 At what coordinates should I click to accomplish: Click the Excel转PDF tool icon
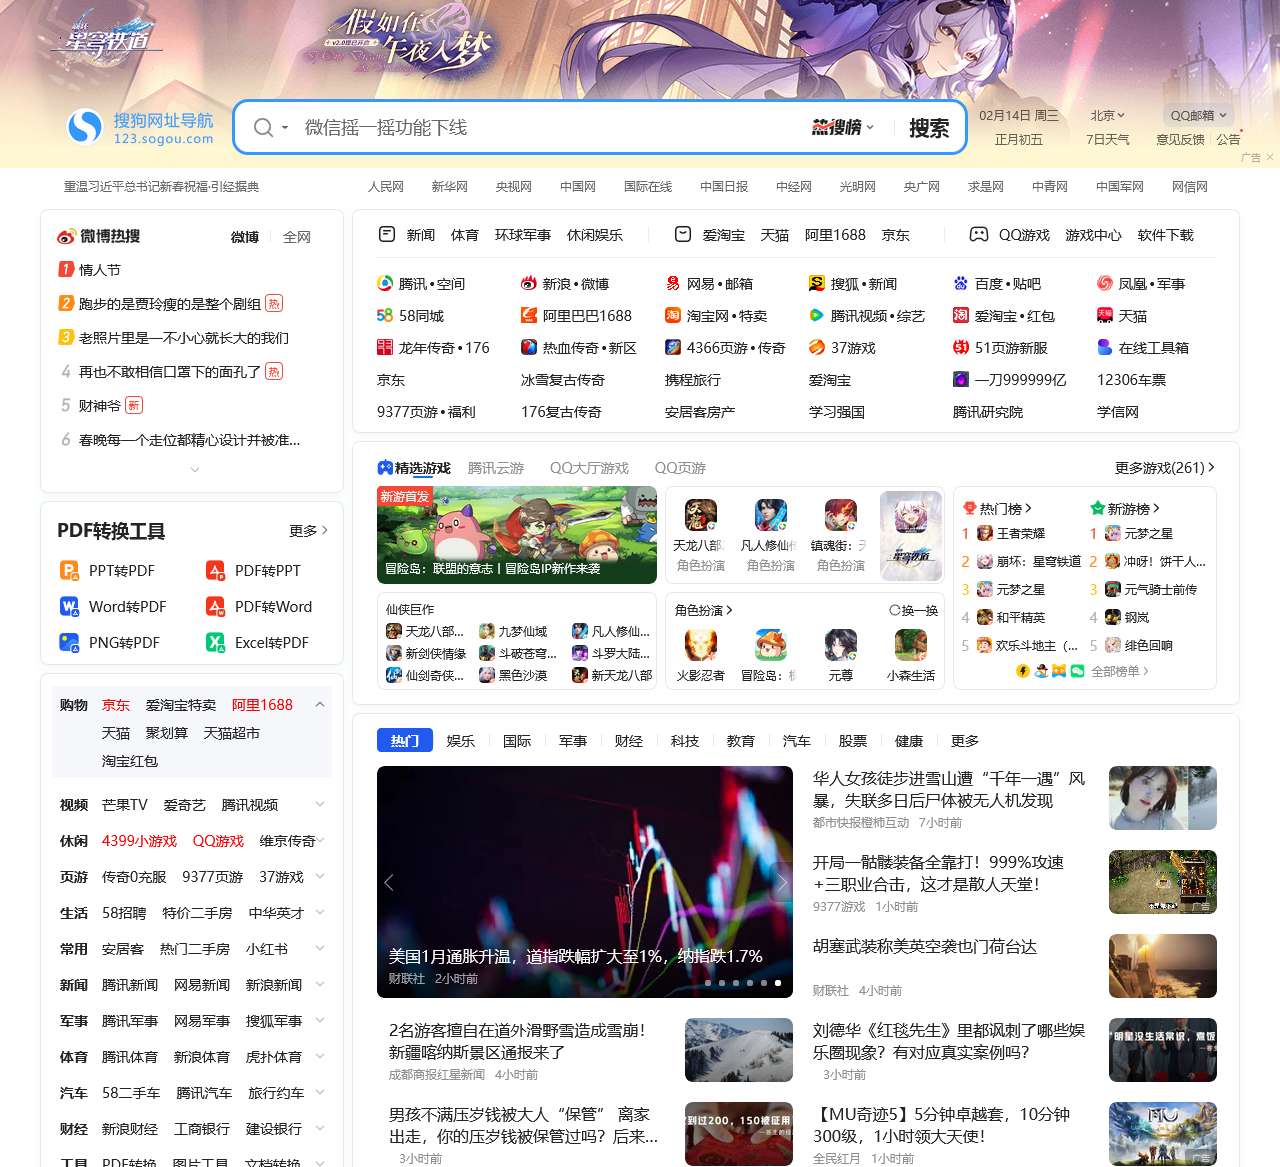tap(214, 643)
